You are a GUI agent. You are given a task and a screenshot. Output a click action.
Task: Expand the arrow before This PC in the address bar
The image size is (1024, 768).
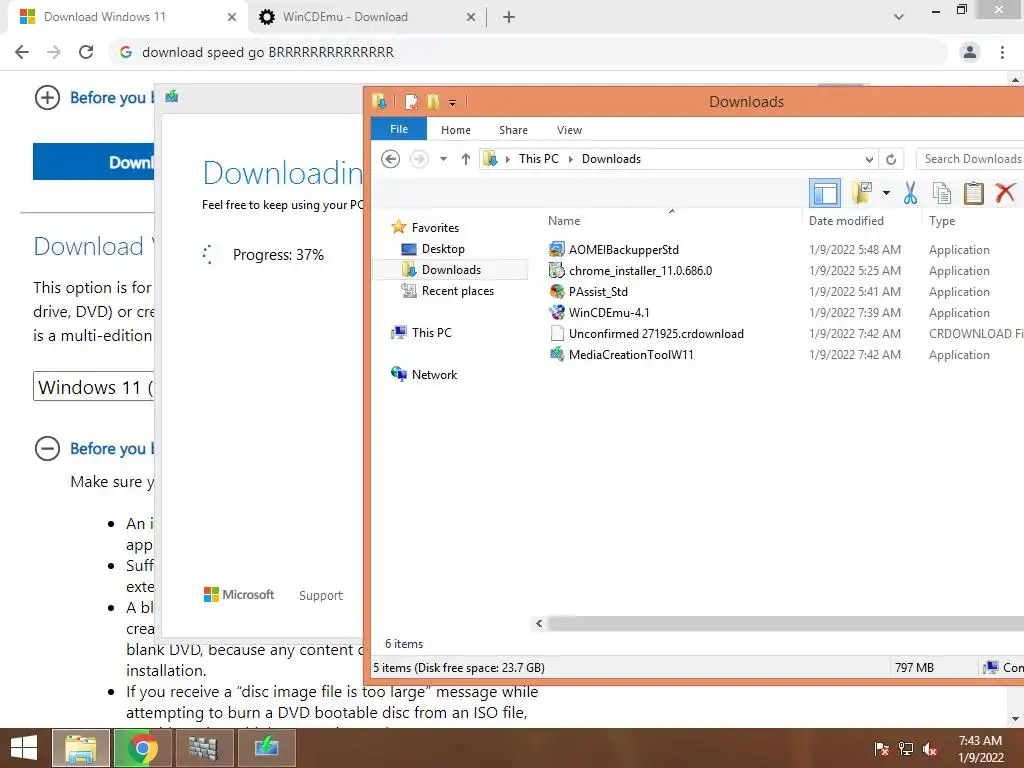click(507, 159)
